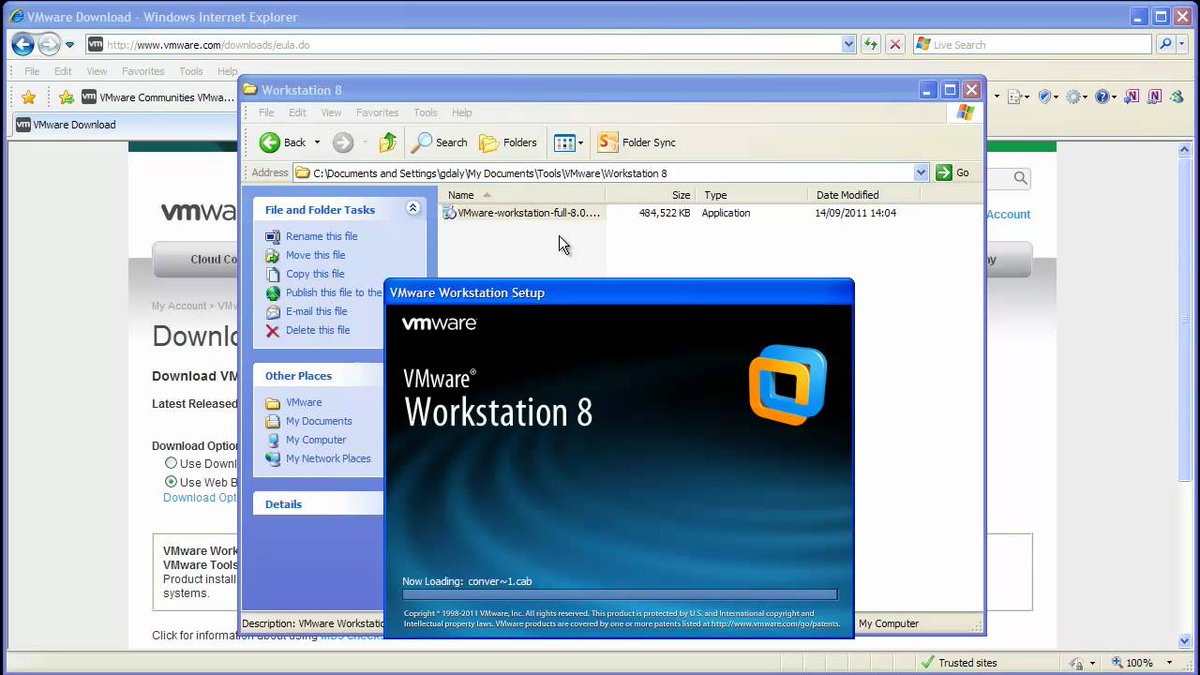Click the IE Help question mark icon
The width and height of the screenshot is (1200, 675).
pos(1102,97)
